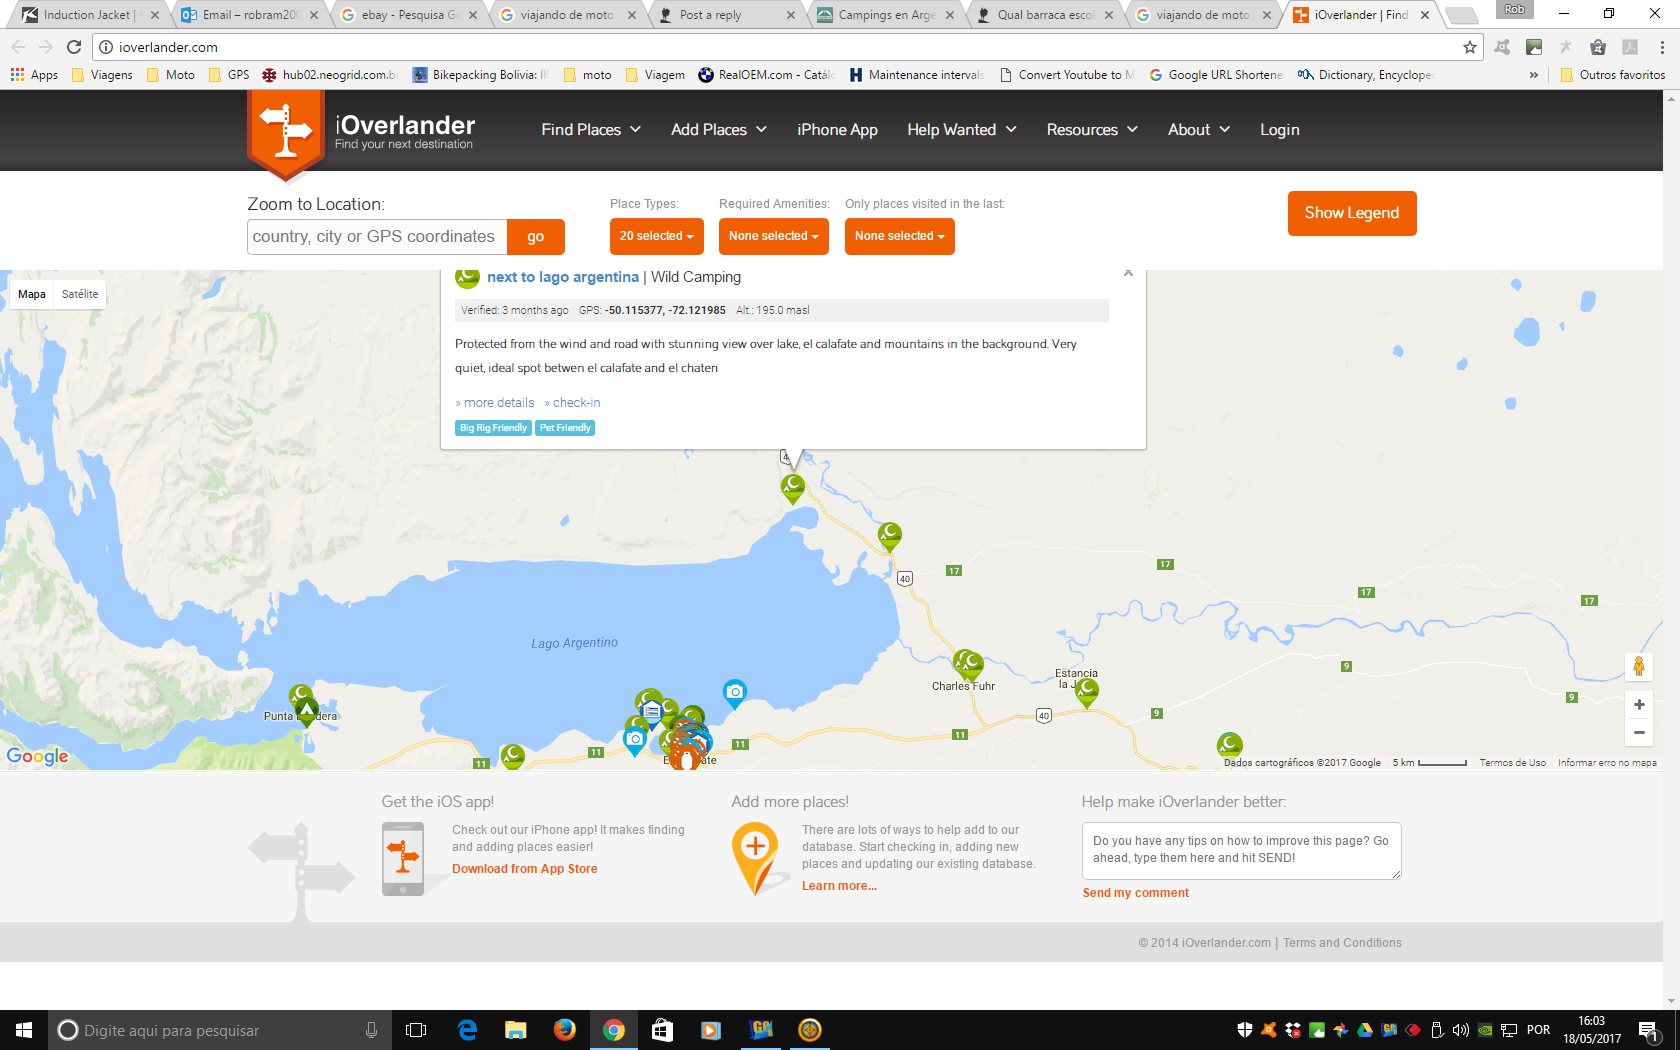The width and height of the screenshot is (1680, 1050).
Task: Open Microsoft Edge from taskbar
Action: tap(467, 1030)
